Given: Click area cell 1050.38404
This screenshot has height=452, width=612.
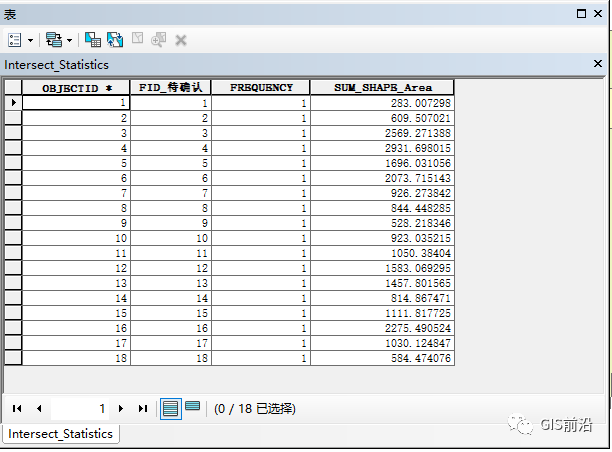Looking at the screenshot, I should (x=382, y=253).
